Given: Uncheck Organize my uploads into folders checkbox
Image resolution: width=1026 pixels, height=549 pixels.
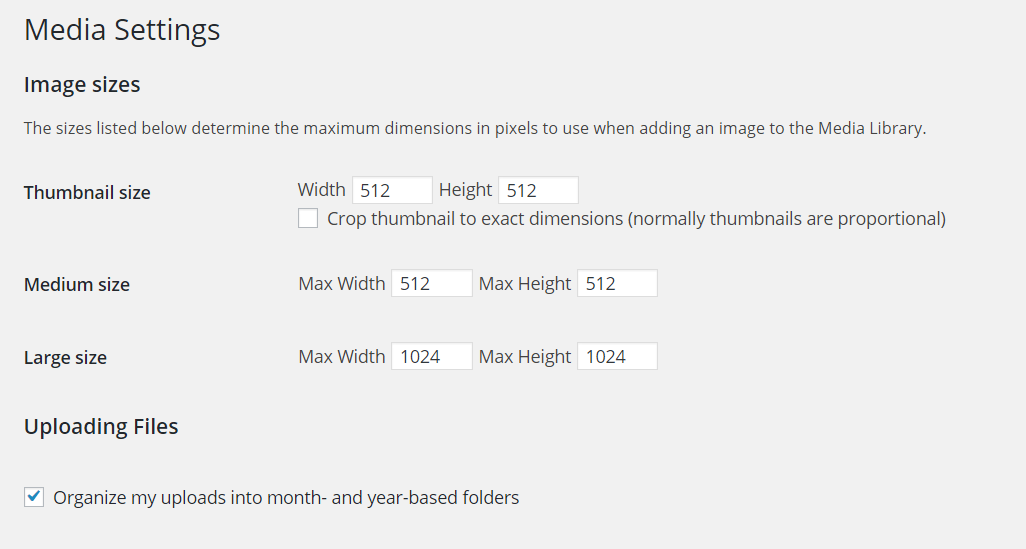Looking at the screenshot, I should pyautogui.click(x=34, y=497).
